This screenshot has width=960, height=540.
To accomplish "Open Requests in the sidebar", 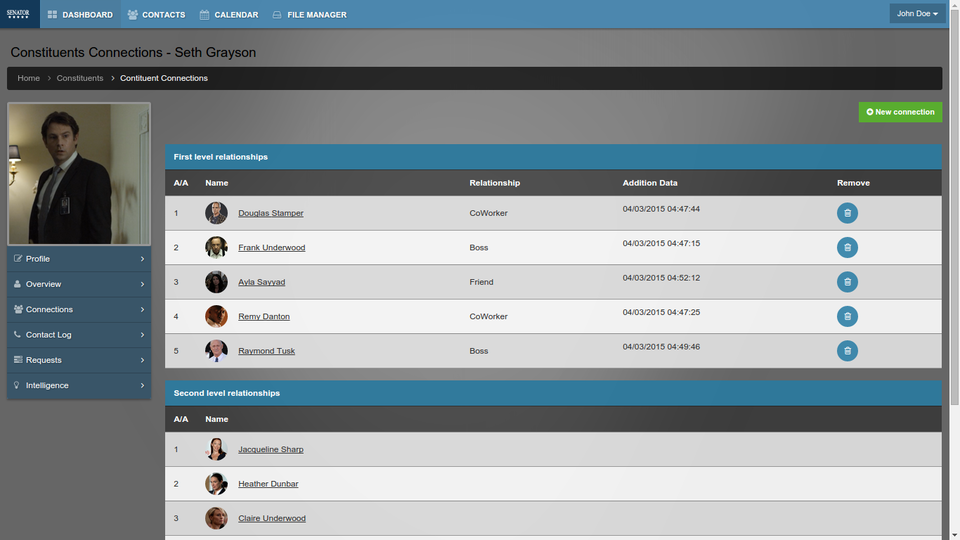I will (79, 360).
